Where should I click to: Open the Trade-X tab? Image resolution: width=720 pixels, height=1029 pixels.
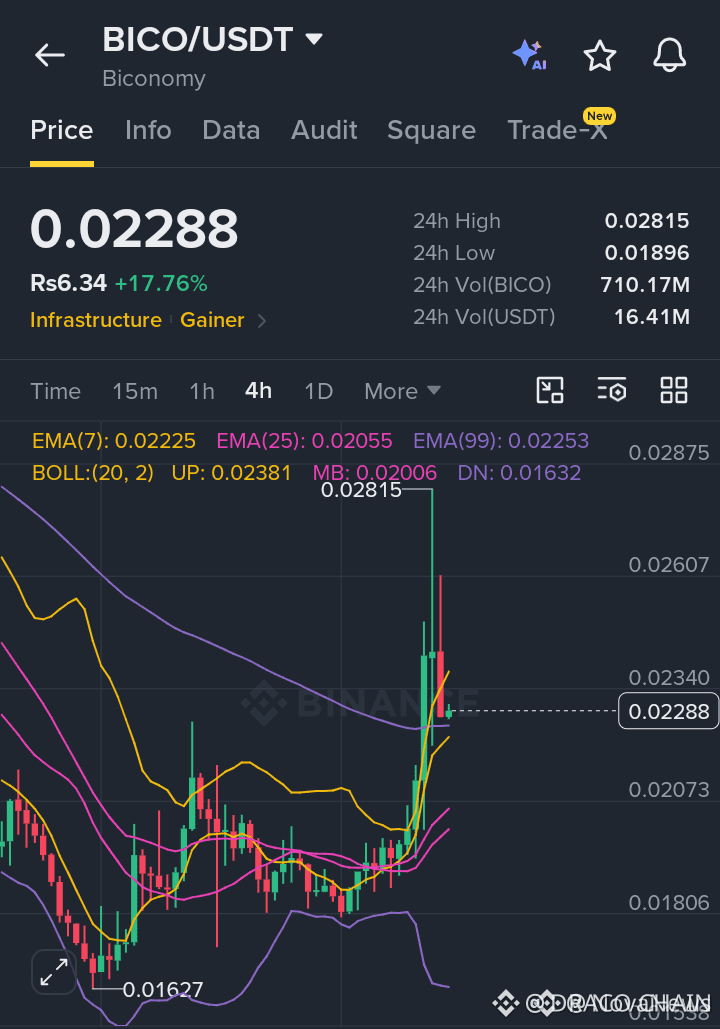pyautogui.click(x=557, y=130)
